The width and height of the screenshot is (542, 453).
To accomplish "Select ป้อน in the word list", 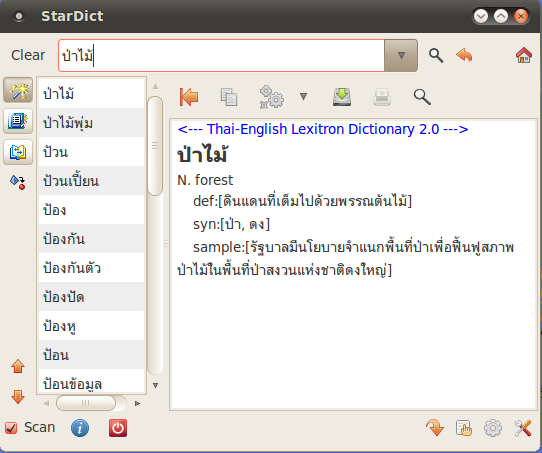I will tap(91, 355).
